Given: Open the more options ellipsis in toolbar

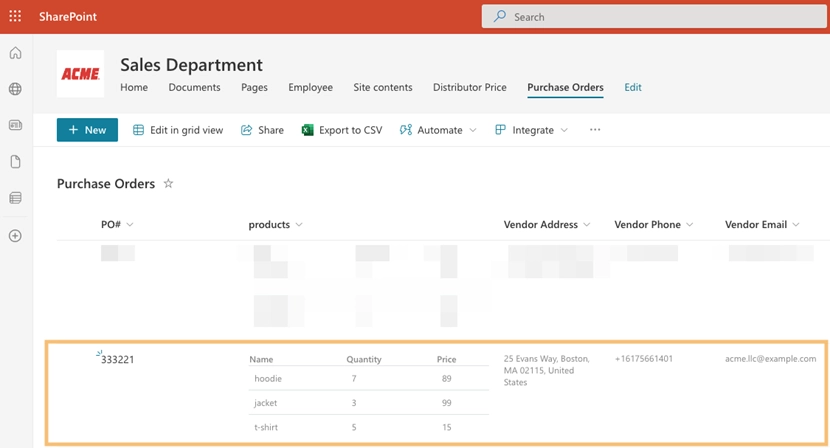Looking at the screenshot, I should 595,130.
